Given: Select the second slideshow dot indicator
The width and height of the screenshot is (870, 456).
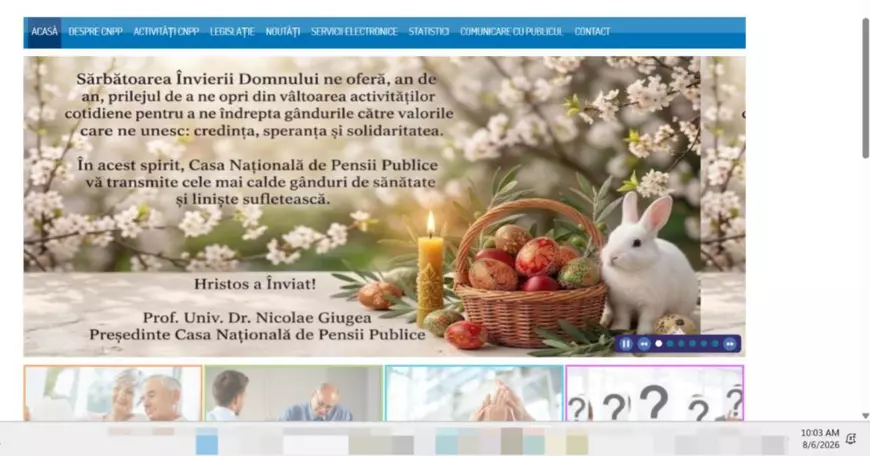Looking at the screenshot, I should click(670, 343).
